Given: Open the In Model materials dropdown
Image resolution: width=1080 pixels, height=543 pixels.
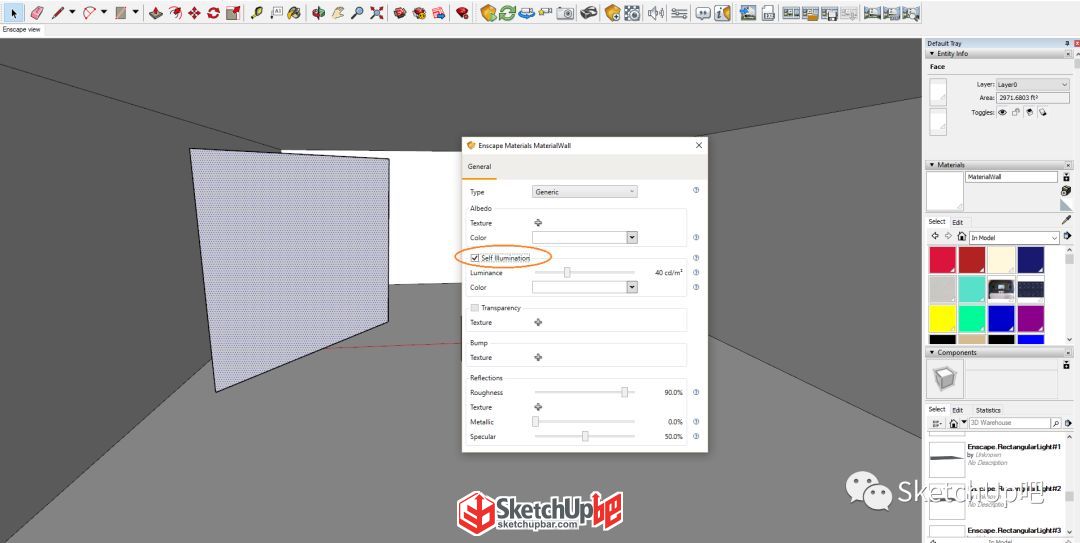Looking at the screenshot, I should point(1015,237).
